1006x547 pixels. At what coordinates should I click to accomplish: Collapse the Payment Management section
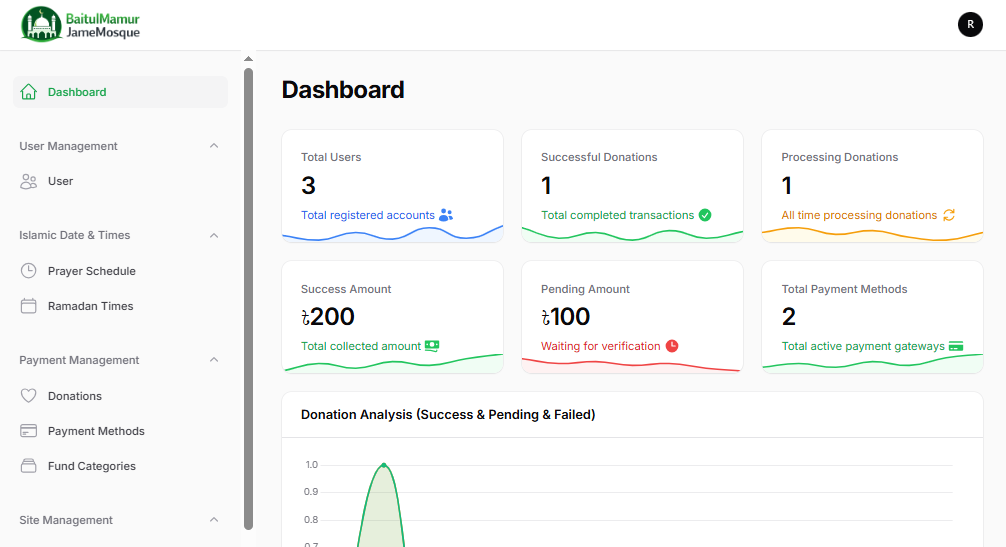214,360
